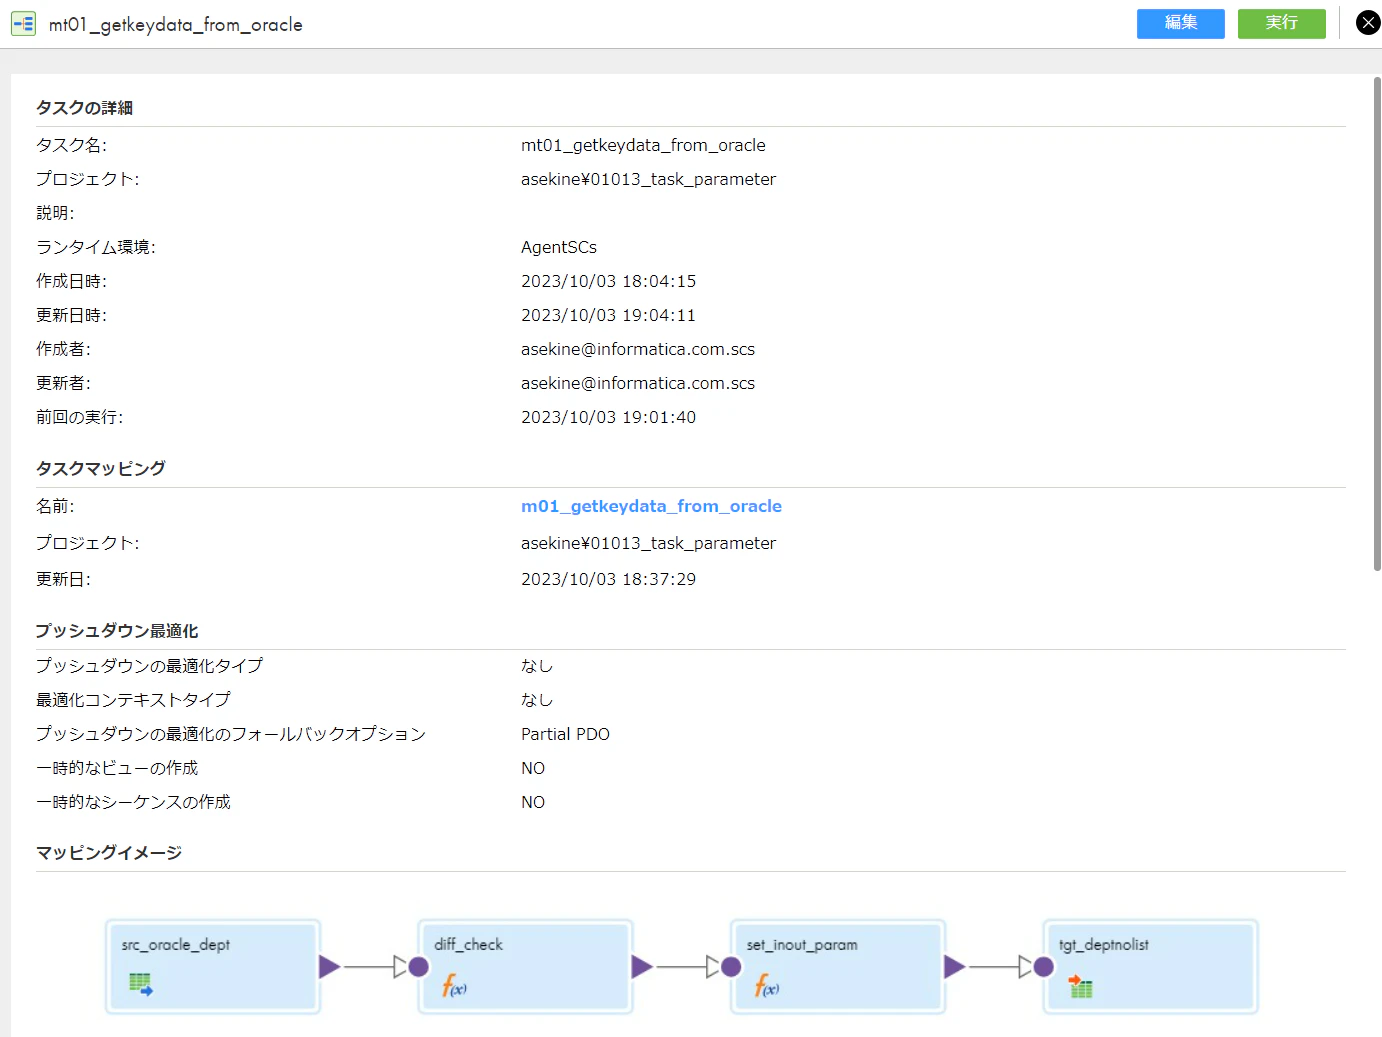
Task: Click the NO value for 一時的なビューの作成
Action: 533,768
